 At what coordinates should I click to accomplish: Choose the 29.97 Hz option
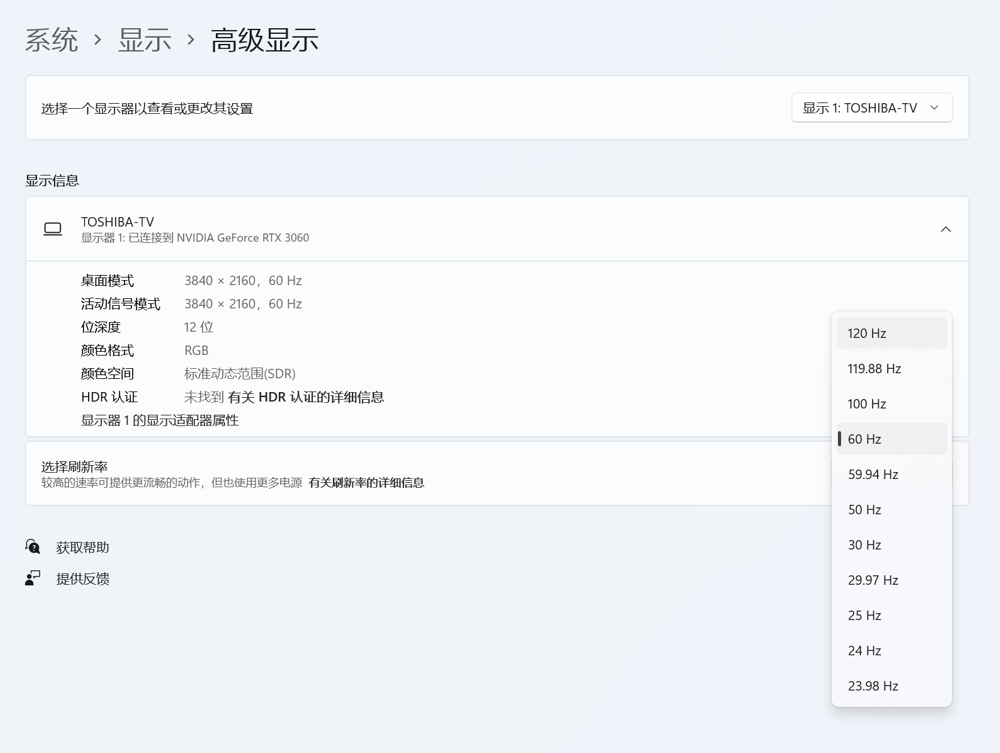pos(890,580)
